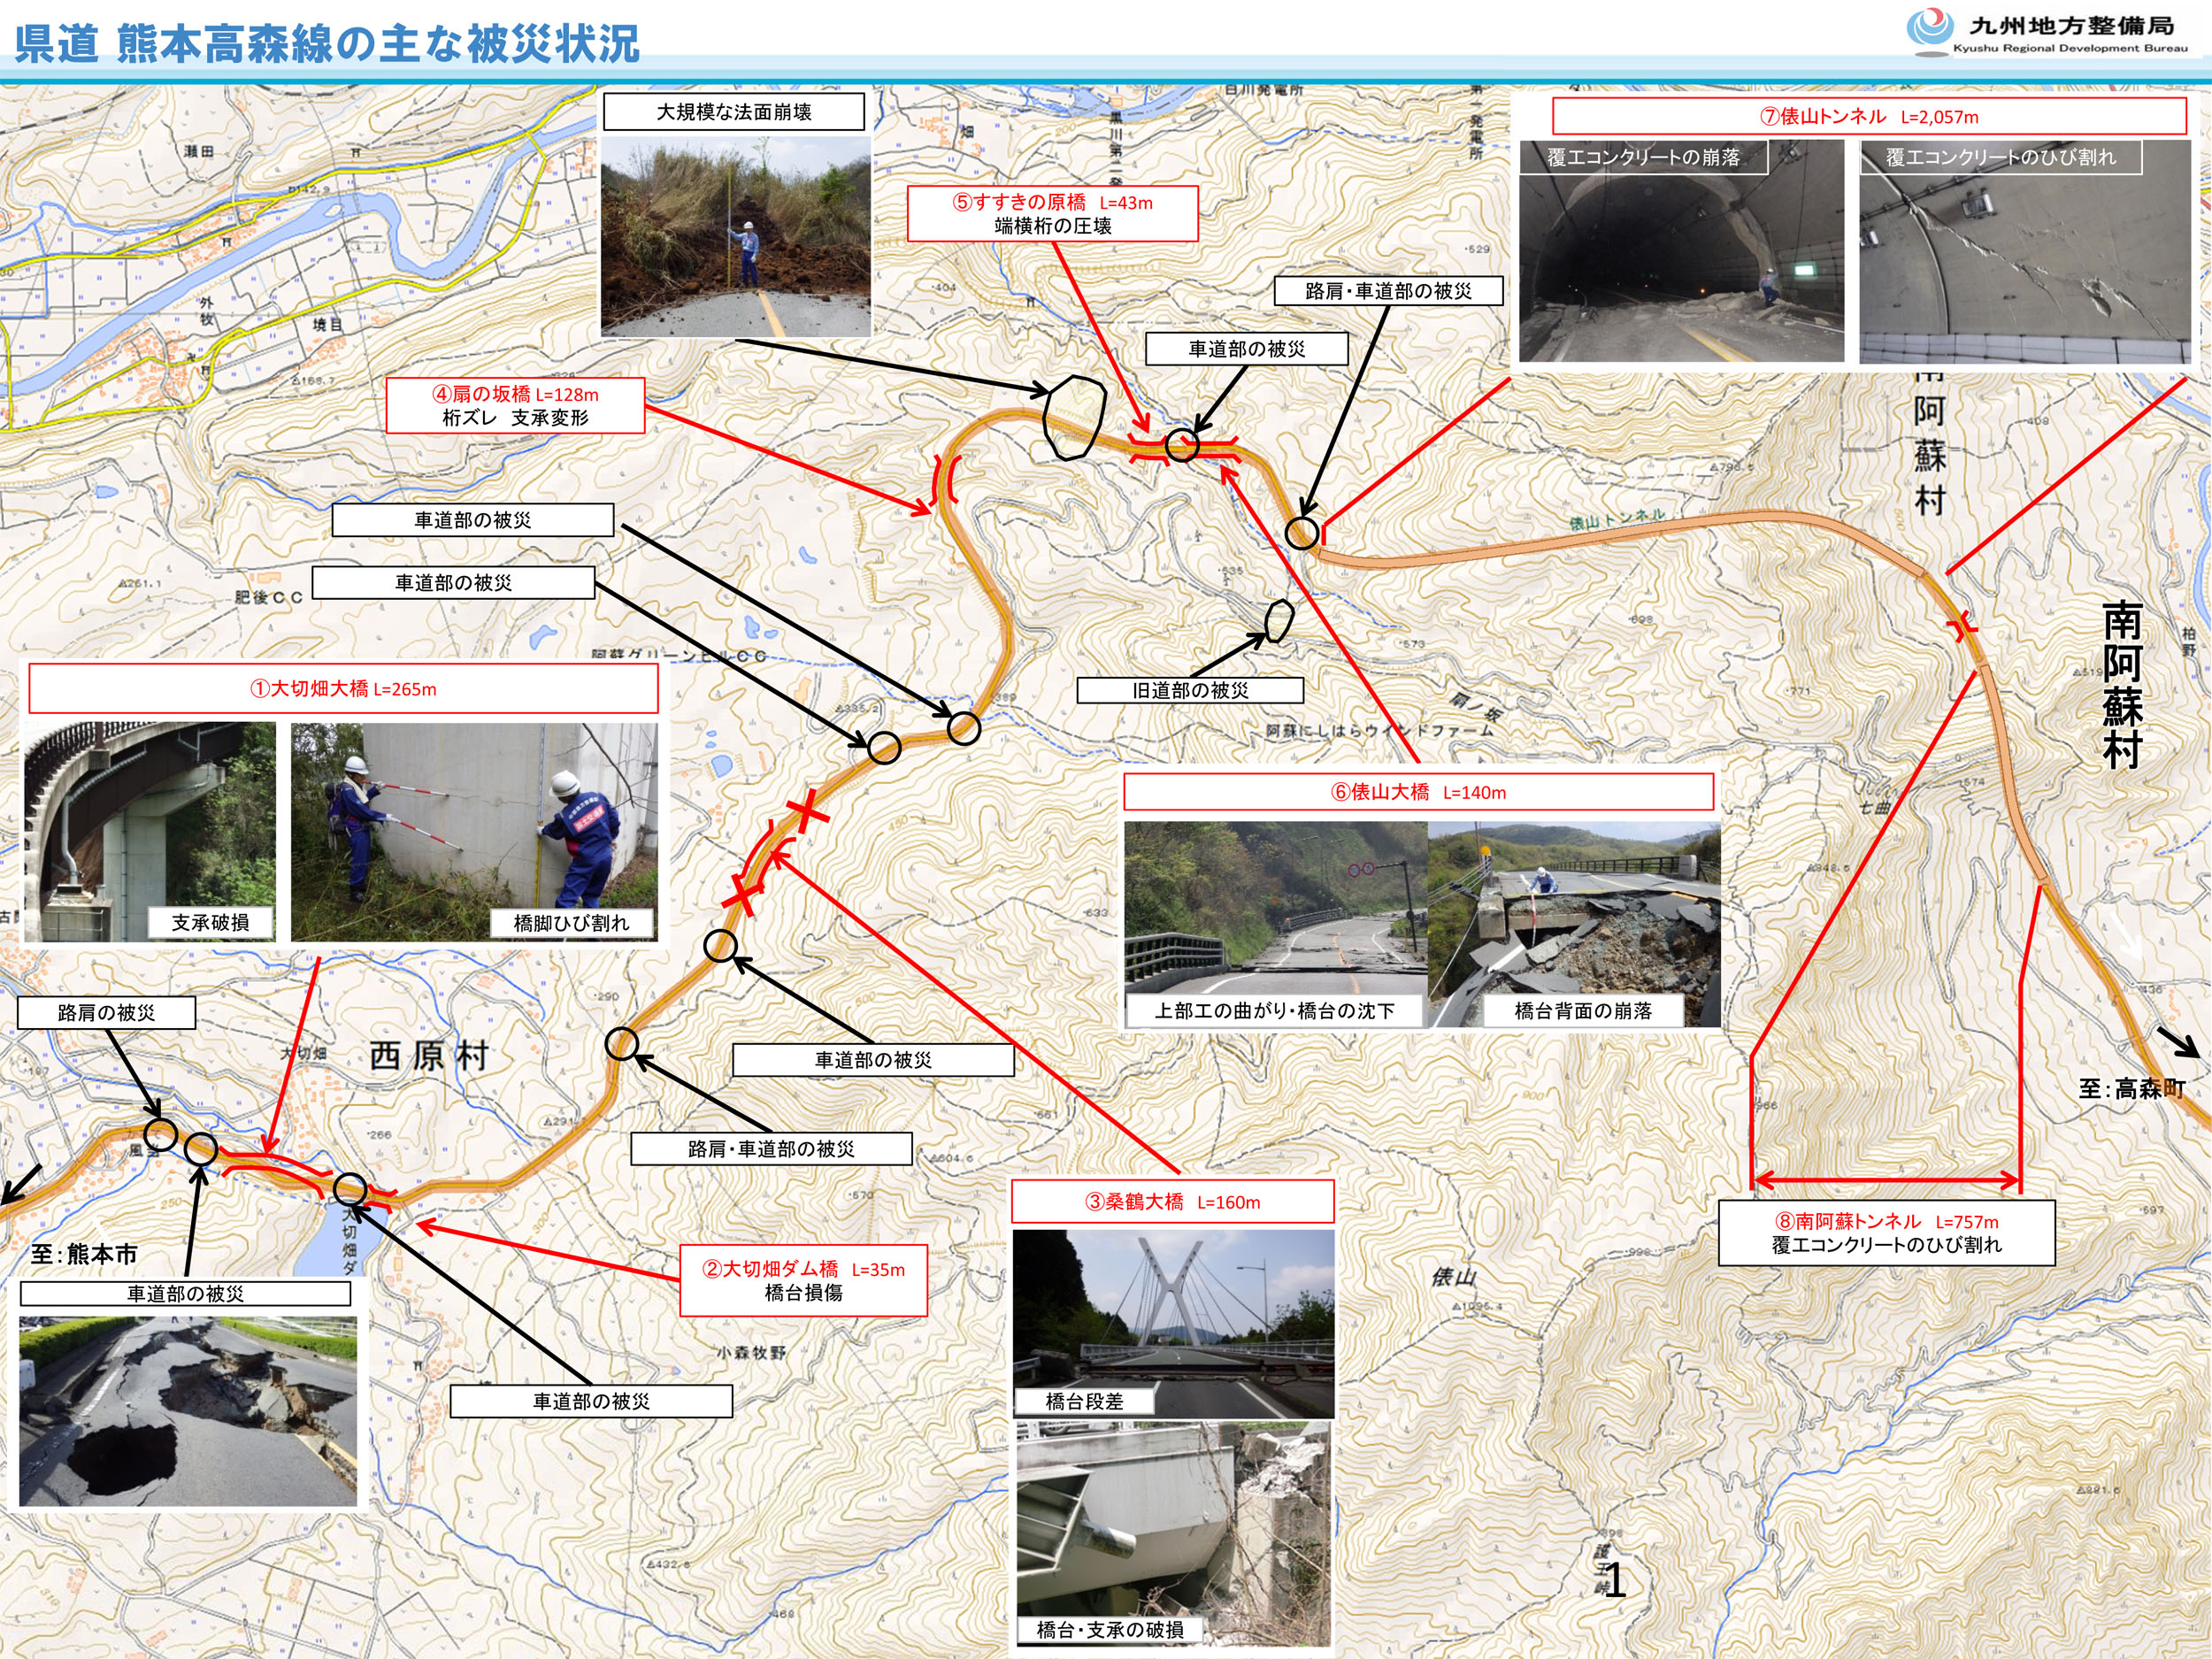Click the ⑤すすきの原橋 label box
The height and width of the screenshot is (1659, 2212).
(x=1052, y=213)
